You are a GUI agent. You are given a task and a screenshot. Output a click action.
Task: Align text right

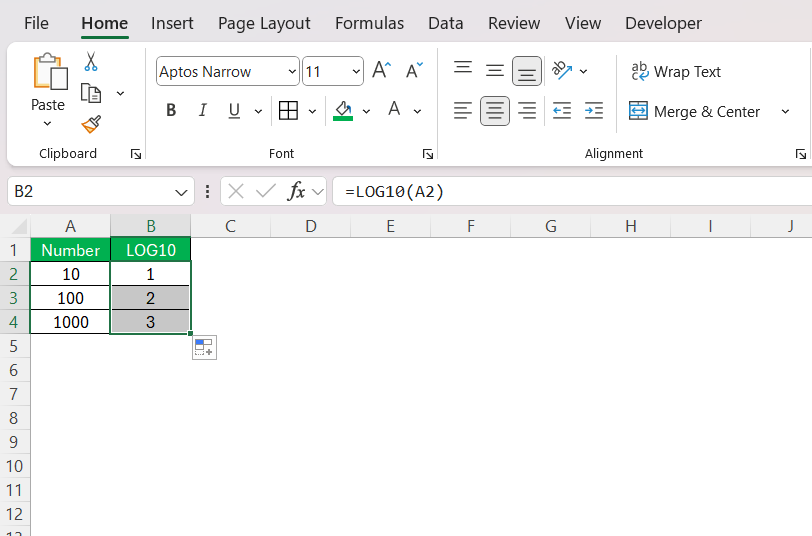527,111
